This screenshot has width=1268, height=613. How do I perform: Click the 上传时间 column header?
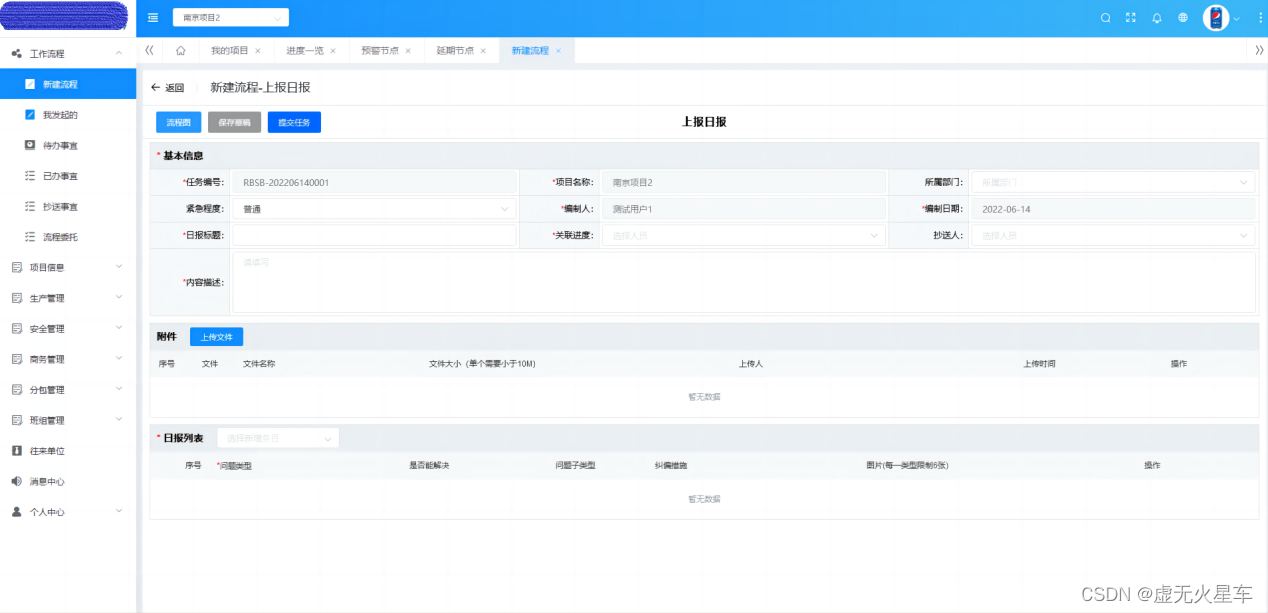1039,364
